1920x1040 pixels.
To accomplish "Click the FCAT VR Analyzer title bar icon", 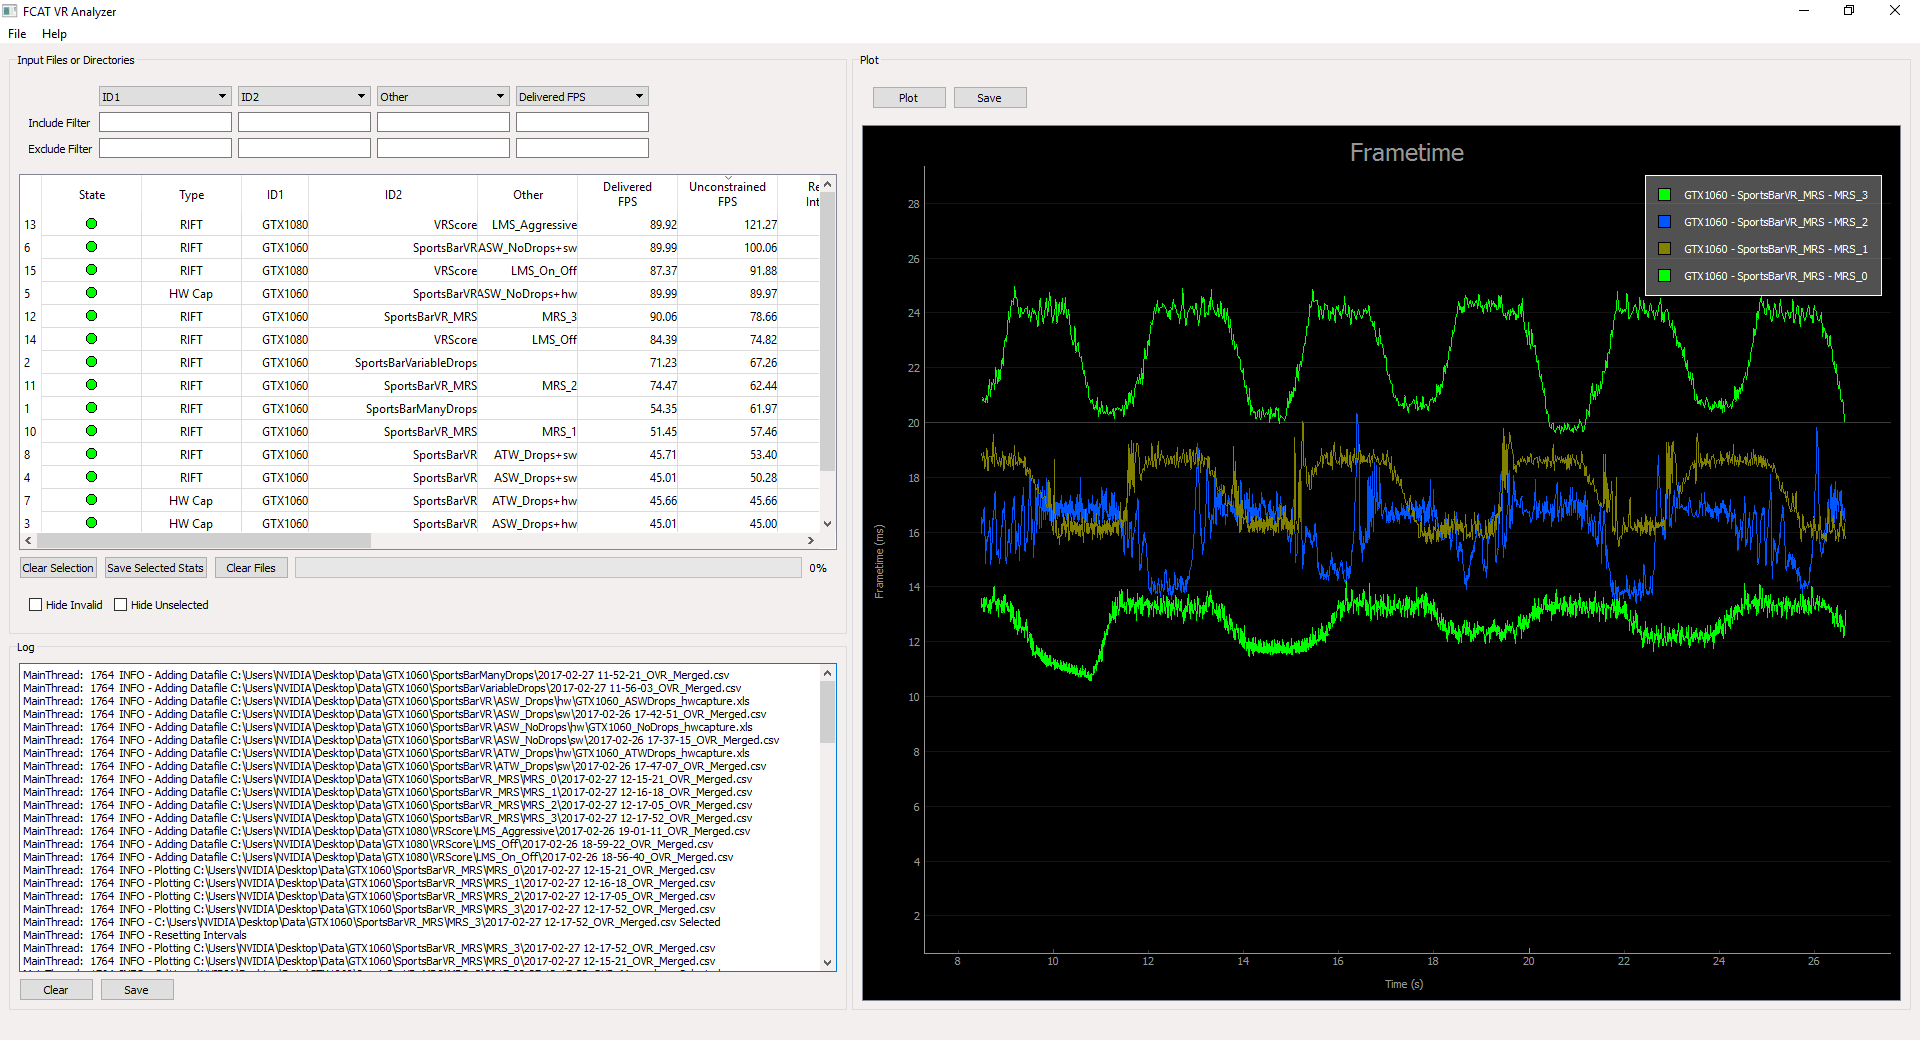I will click(10, 11).
